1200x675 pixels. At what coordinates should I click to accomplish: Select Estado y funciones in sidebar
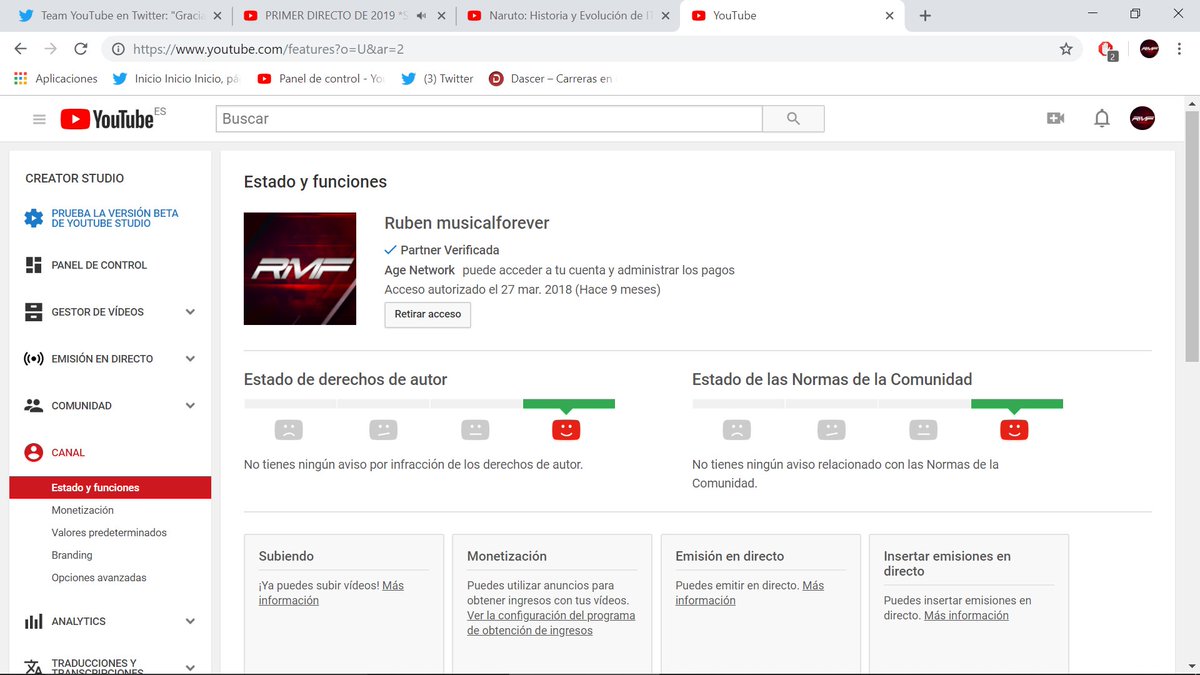(x=110, y=488)
